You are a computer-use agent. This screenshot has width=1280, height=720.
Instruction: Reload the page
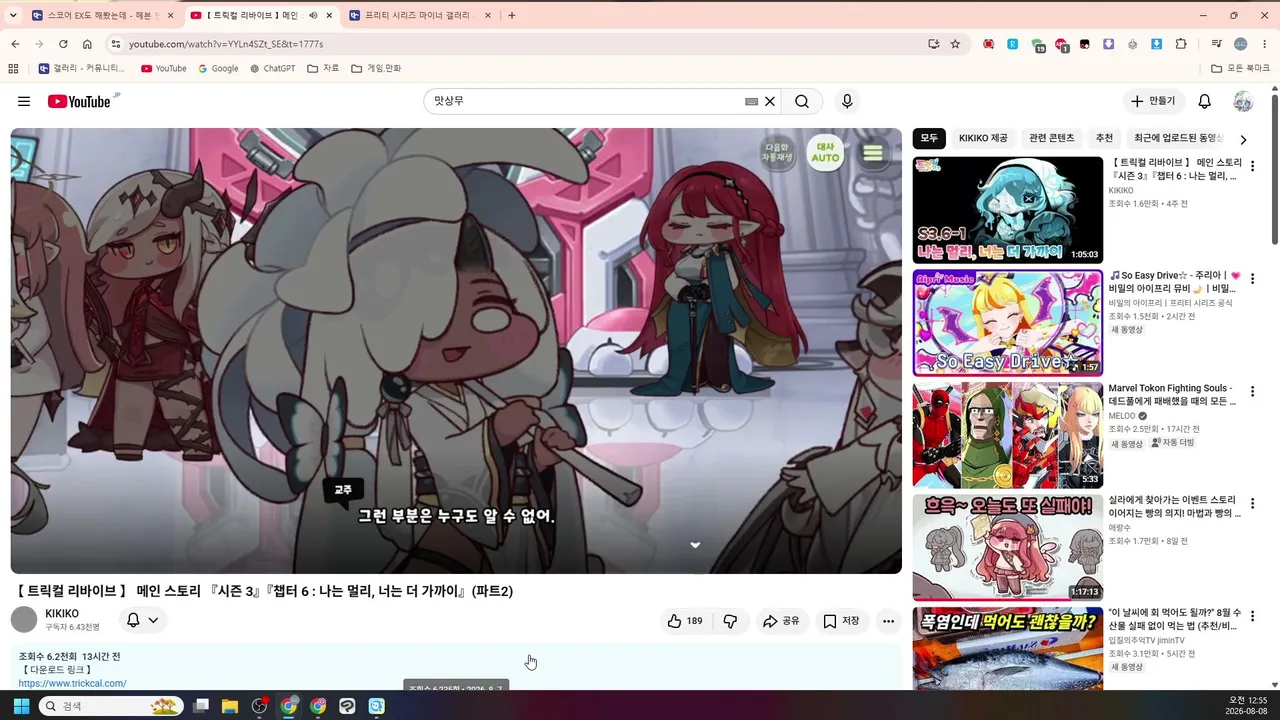click(x=63, y=44)
